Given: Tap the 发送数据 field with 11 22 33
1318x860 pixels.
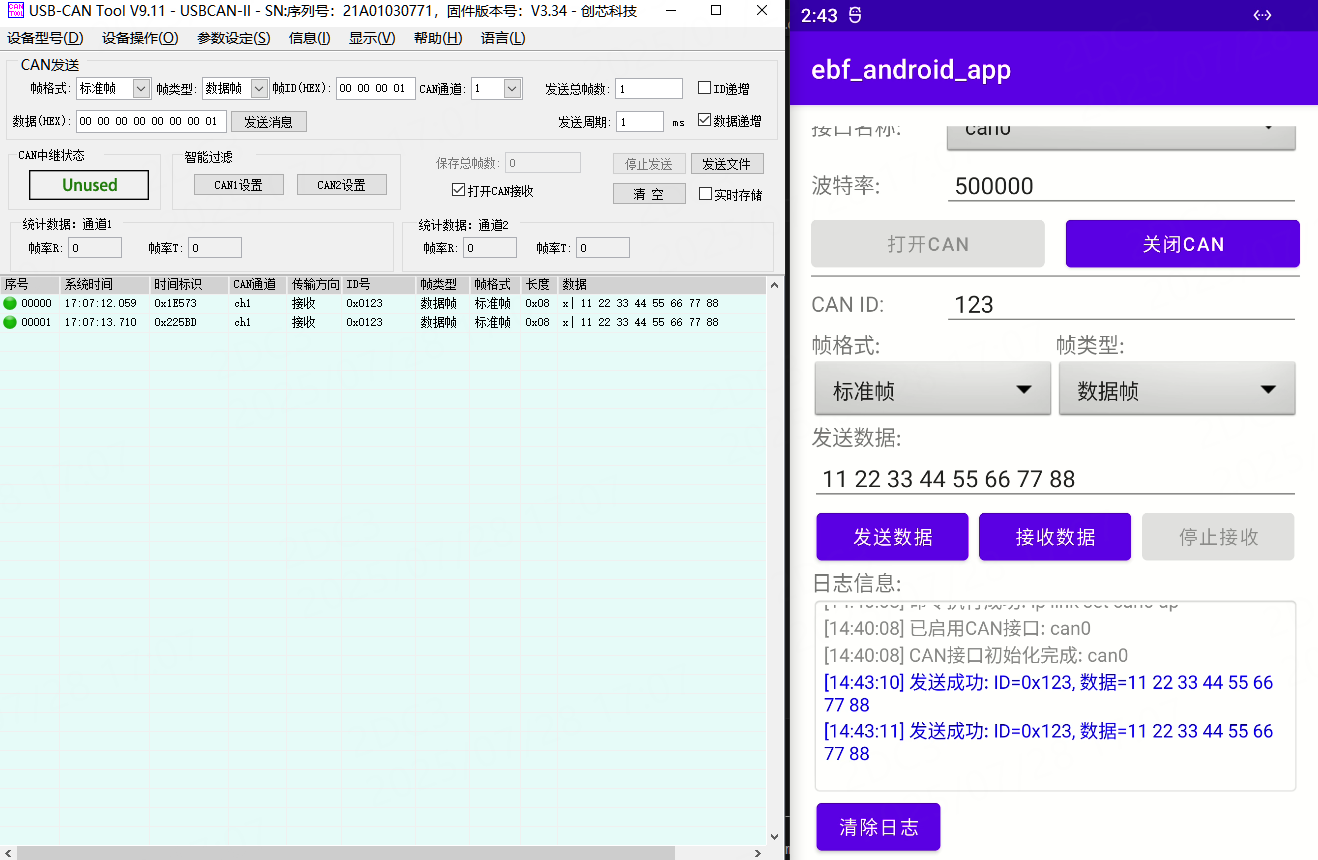Looking at the screenshot, I should 1055,479.
